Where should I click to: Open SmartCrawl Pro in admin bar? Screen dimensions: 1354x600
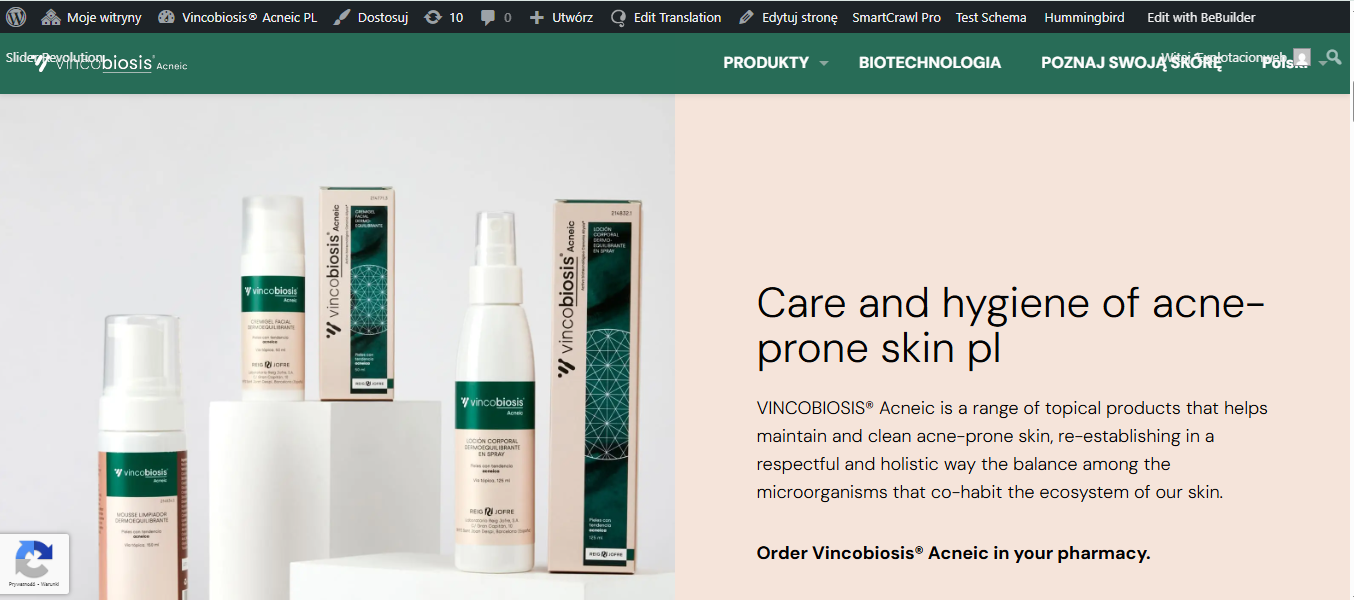click(896, 17)
